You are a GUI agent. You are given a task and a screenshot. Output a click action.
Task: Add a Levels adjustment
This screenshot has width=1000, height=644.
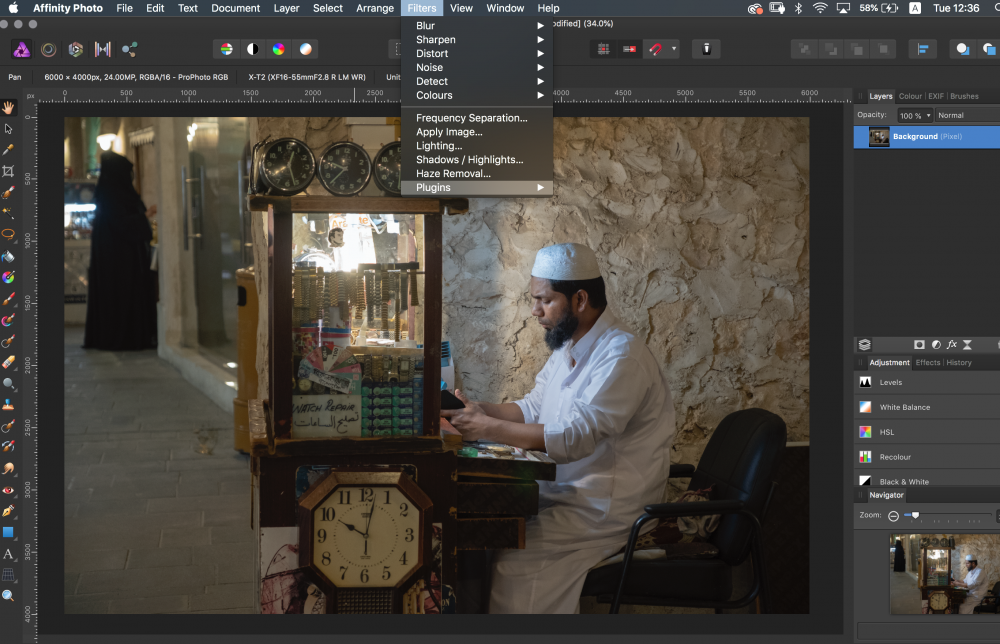pyautogui.click(x=890, y=382)
